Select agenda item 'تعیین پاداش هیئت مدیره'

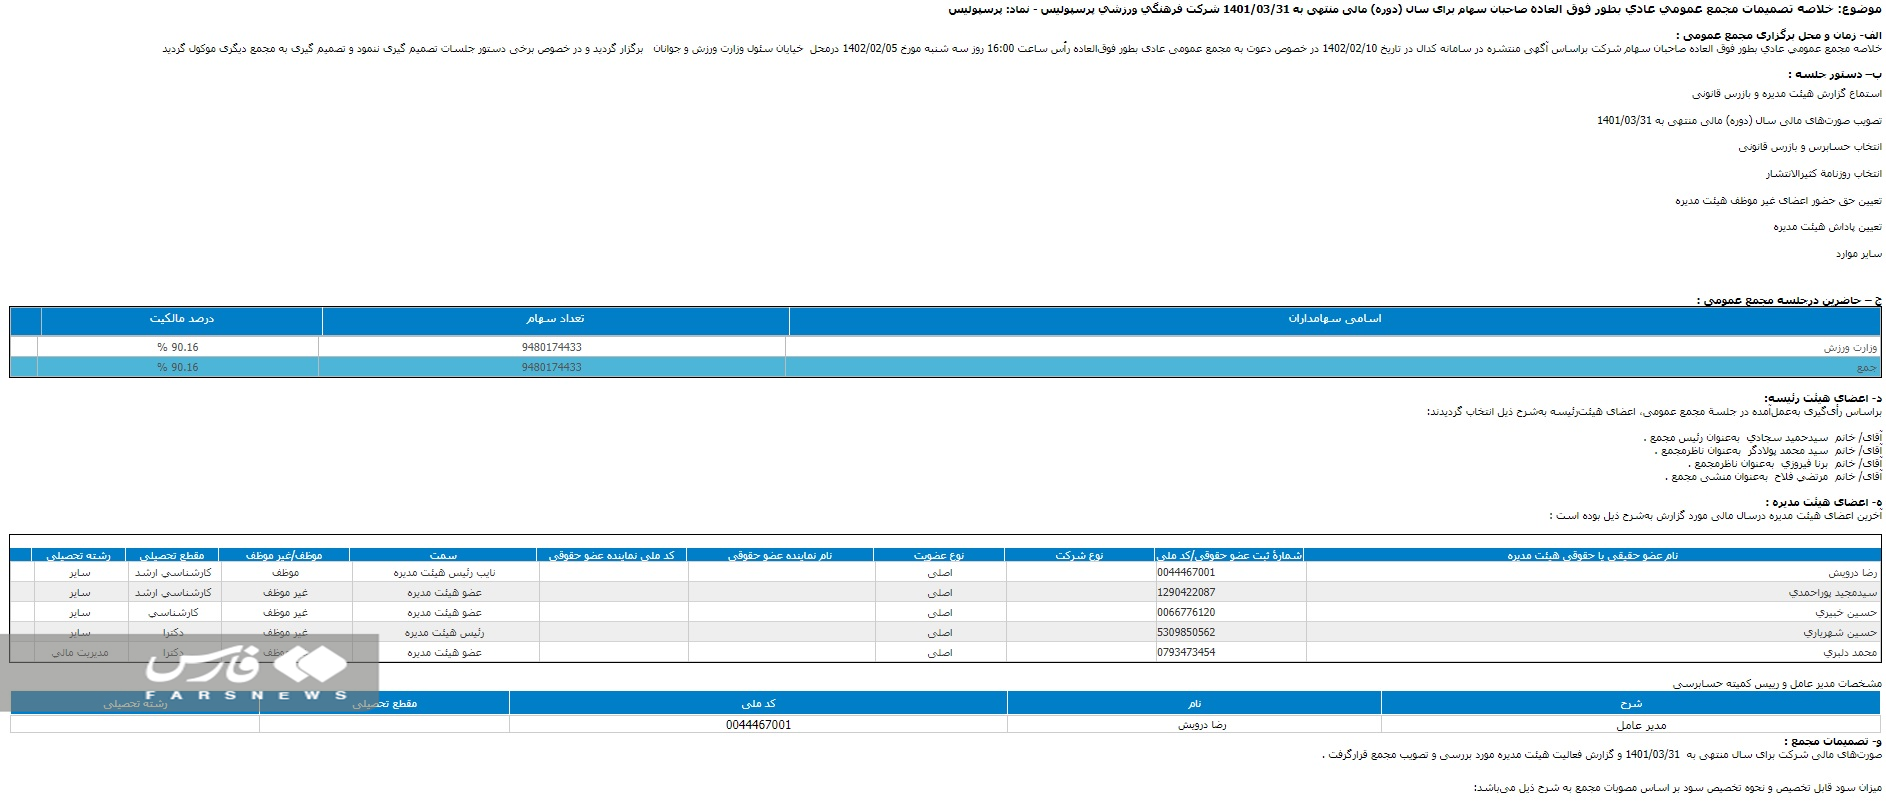click(1827, 228)
